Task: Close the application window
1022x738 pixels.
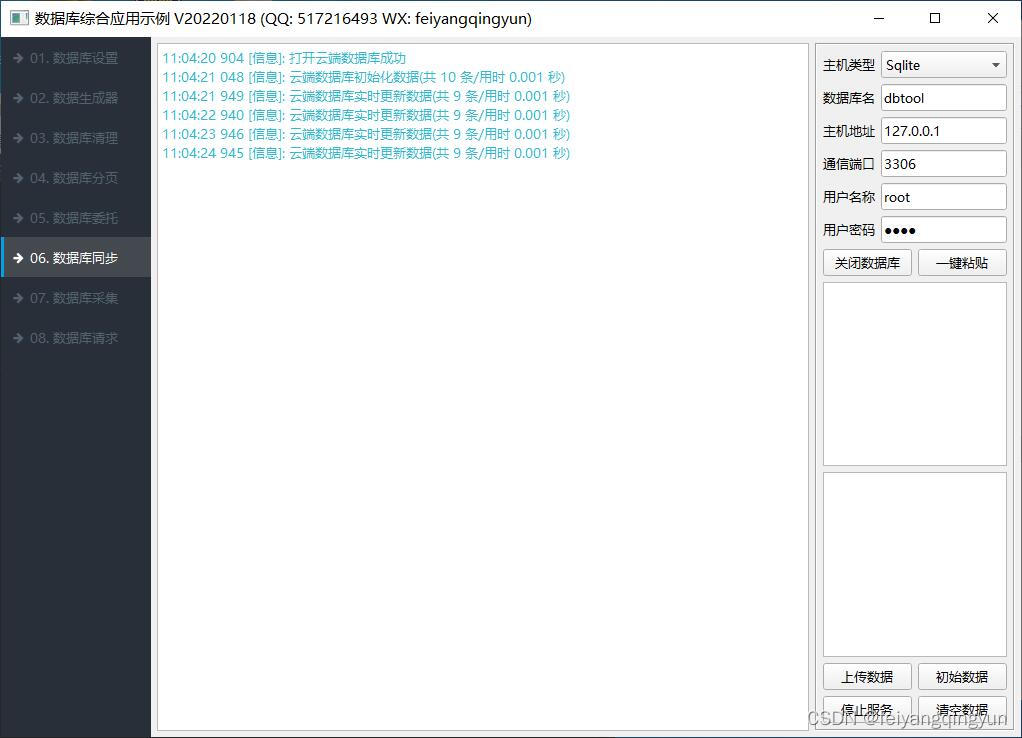Action: pos(993,18)
